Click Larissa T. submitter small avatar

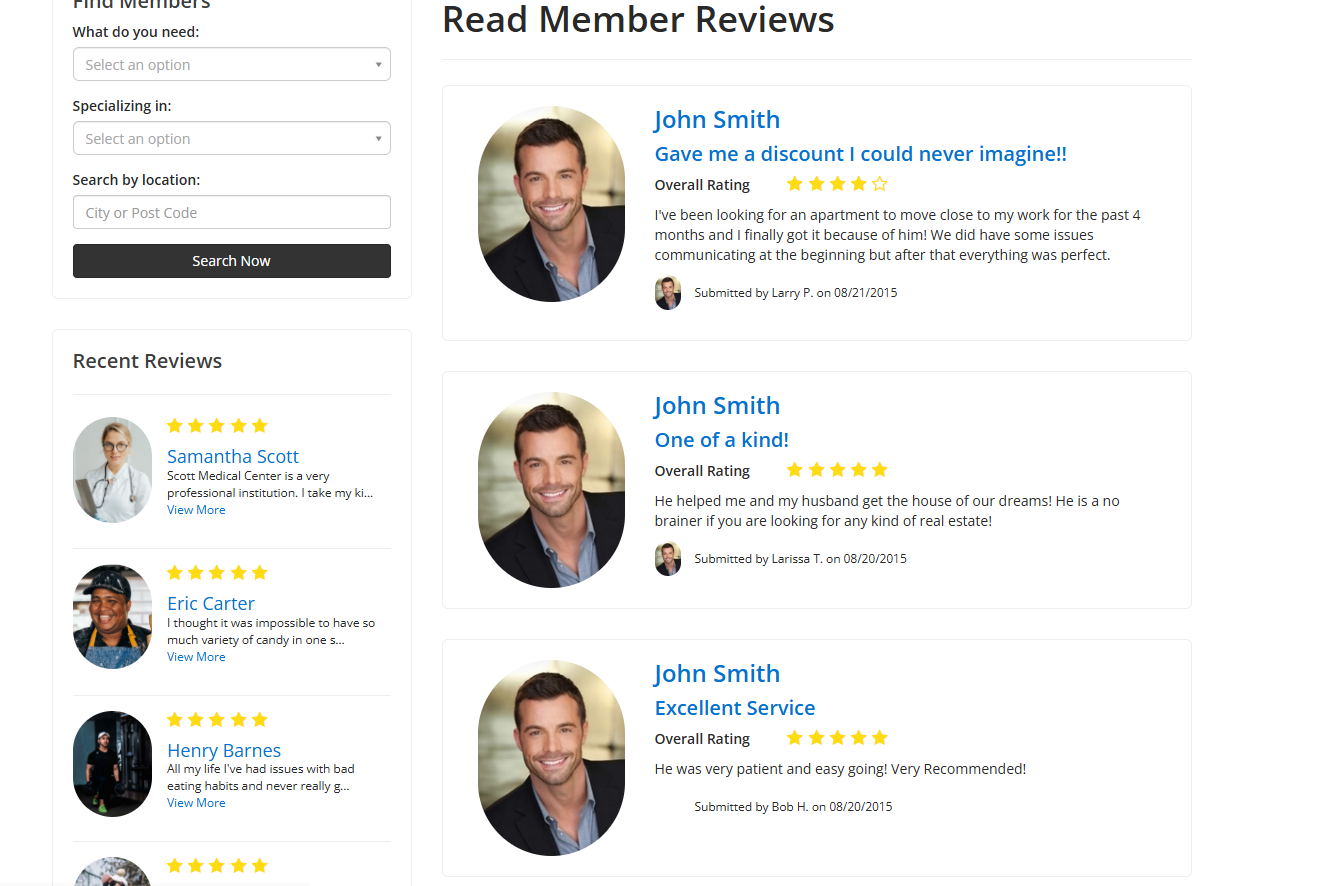point(668,559)
